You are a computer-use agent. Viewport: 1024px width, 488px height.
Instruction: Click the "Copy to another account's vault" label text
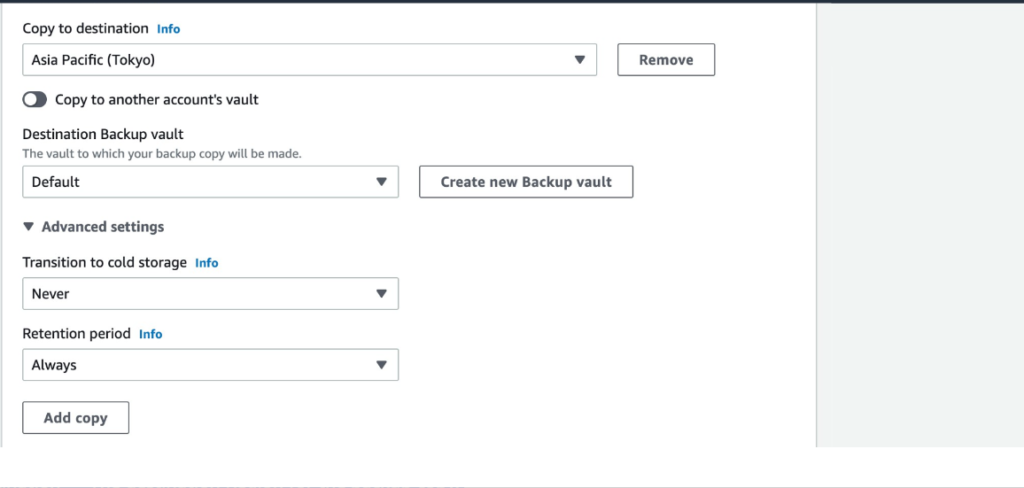[x=157, y=99]
